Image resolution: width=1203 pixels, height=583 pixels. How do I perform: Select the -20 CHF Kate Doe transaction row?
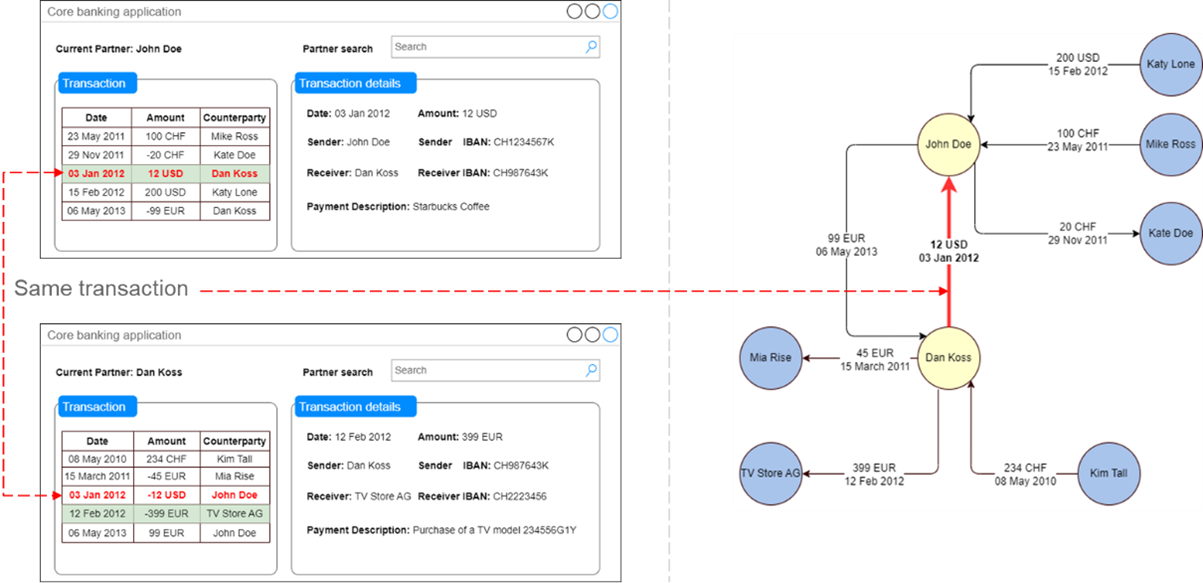click(x=165, y=155)
